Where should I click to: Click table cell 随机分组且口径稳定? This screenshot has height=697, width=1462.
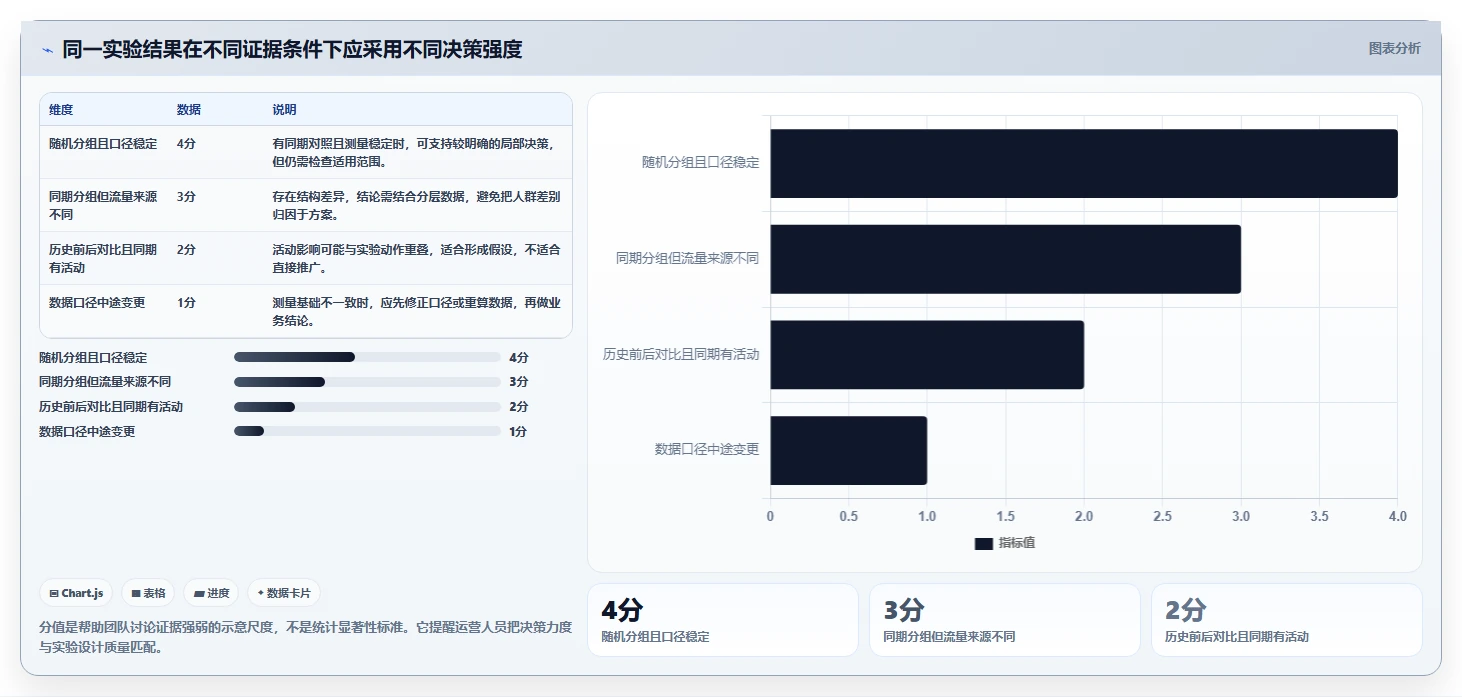click(103, 144)
